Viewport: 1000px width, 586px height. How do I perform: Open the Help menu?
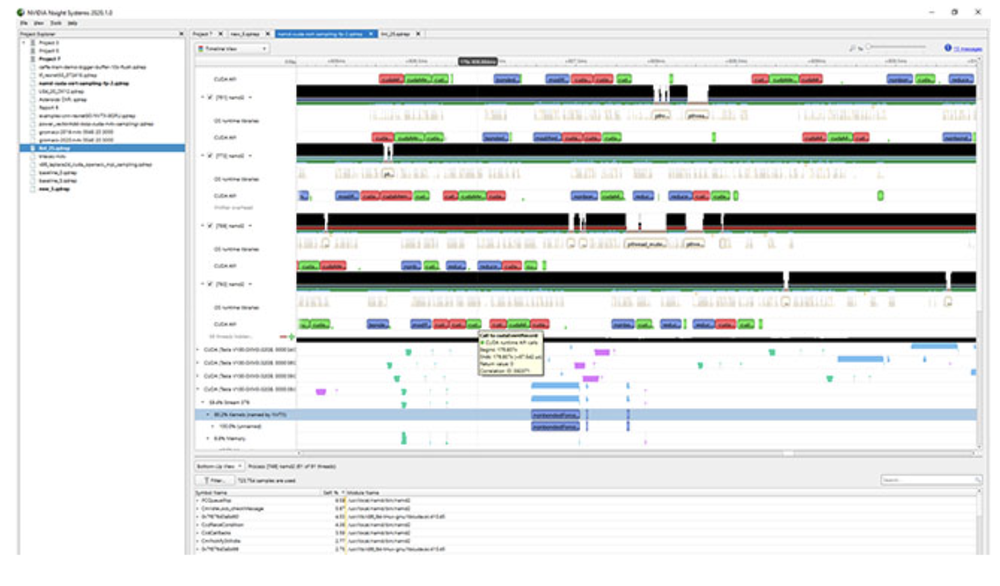coord(73,23)
